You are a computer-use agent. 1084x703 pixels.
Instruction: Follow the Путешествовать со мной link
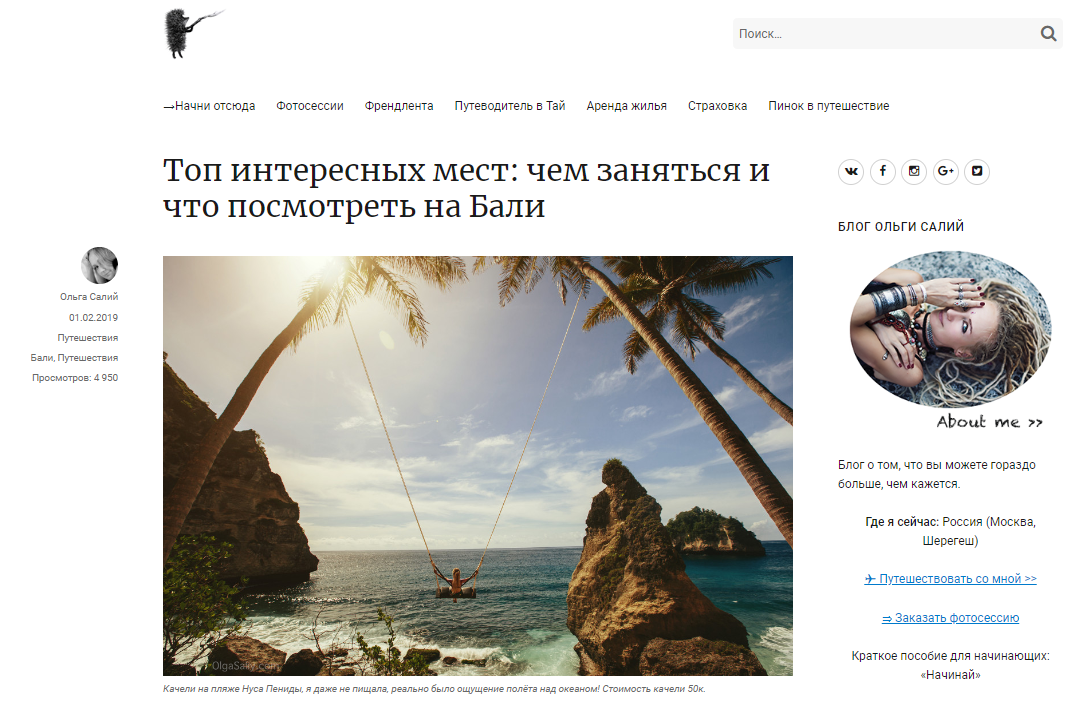[950, 579]
